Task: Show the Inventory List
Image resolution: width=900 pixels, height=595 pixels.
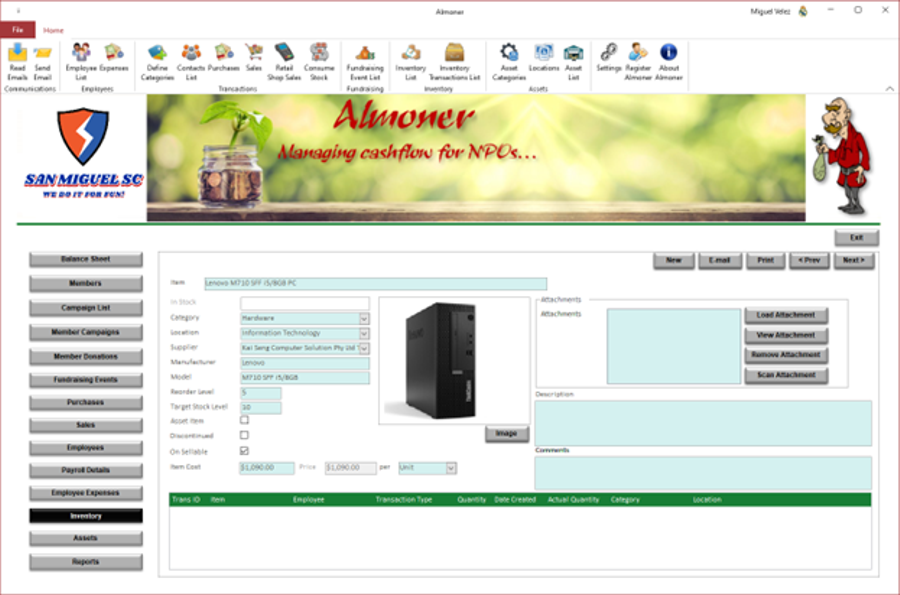Action: click(x=410, y=62)
